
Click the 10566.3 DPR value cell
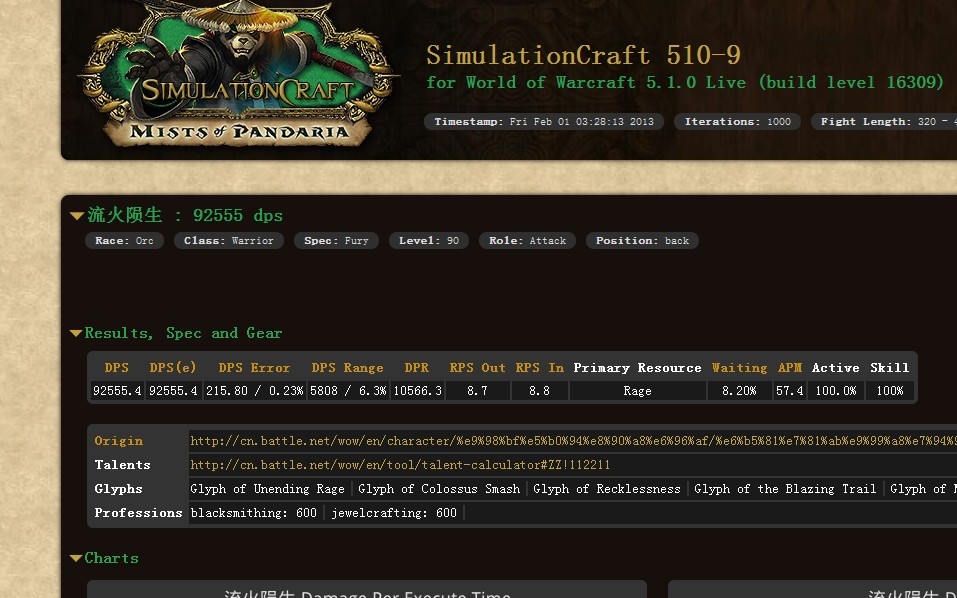point(417,391)
